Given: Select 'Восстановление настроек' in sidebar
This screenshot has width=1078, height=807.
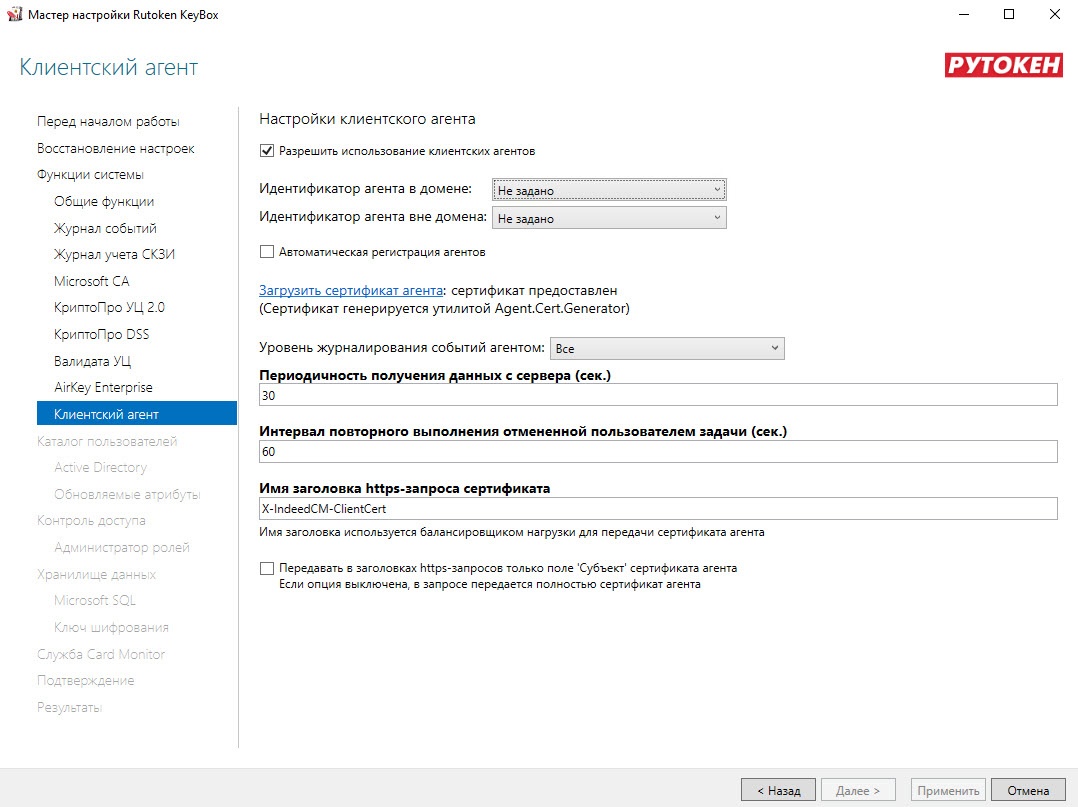Looking at the screenshot, I should point(115,149).
